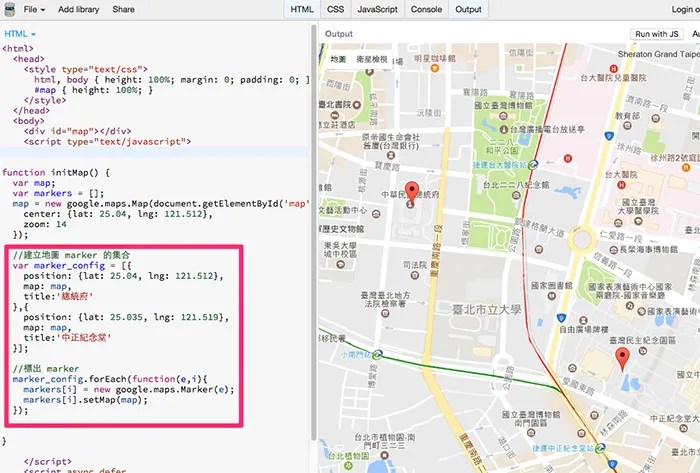Viewport: 700px width, 473px height.
Task: Click the 台灣廣播電台放送亭 landmark icon
Action: point(504,129)
